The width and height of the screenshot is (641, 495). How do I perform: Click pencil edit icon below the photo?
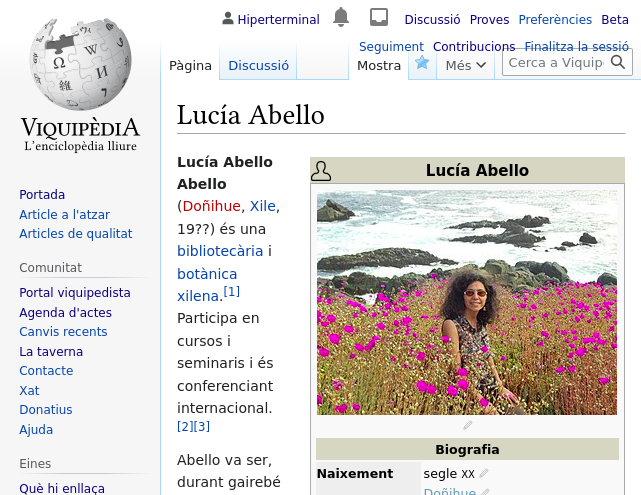[467, 425]
